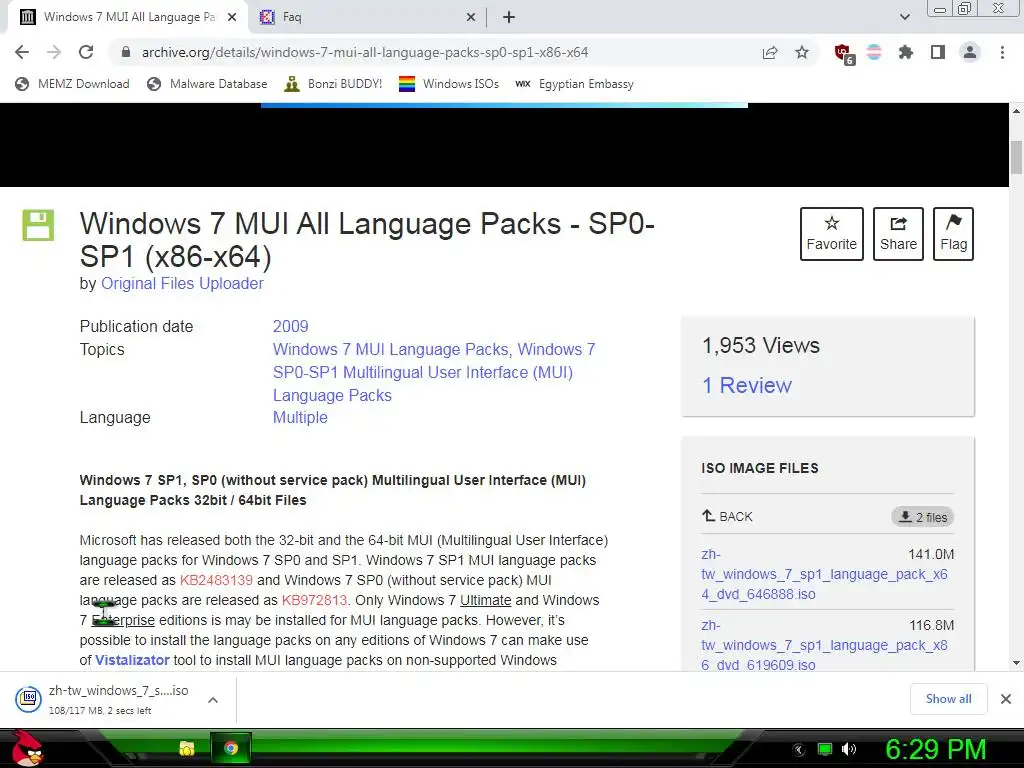The image size is (1024, 768).
Task: Reload the archive.org page
Action: tap(86, 52)
